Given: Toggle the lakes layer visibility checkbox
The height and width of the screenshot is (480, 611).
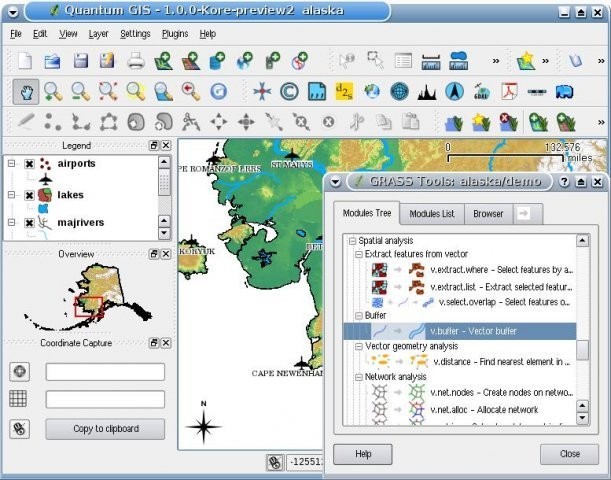Looking at the screenshot, I should click(29, 195).
